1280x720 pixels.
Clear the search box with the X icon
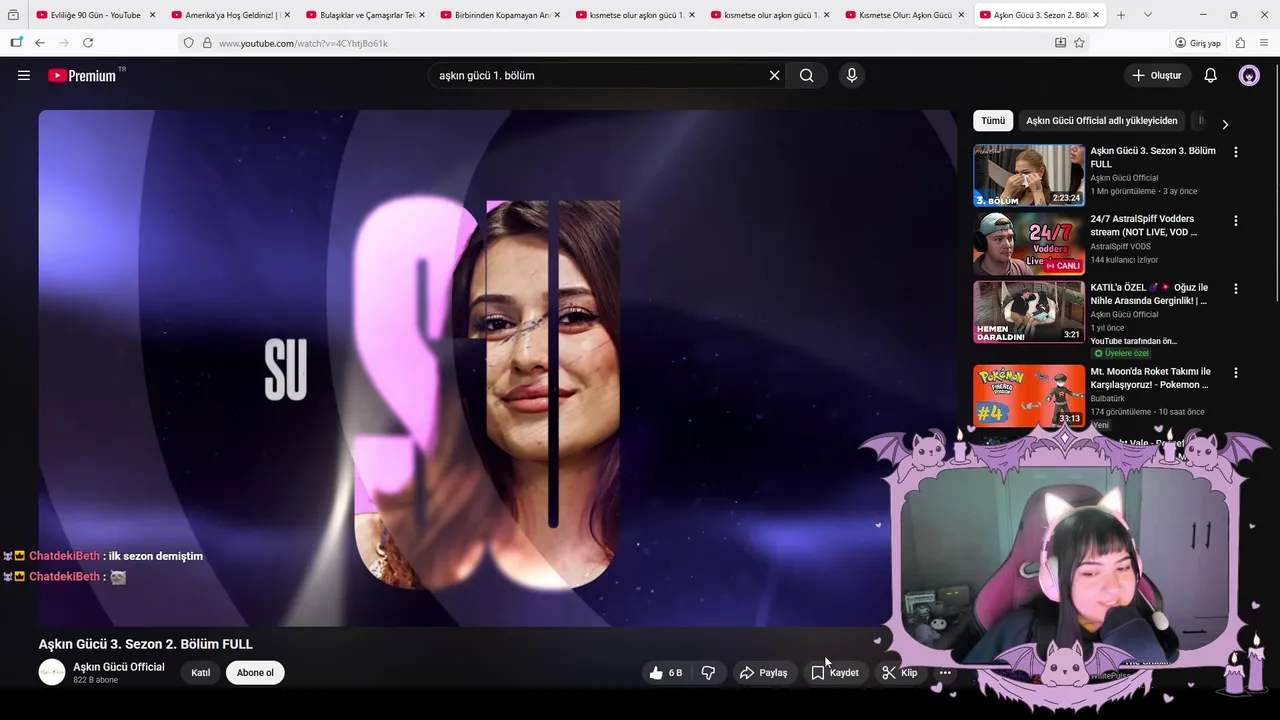[x=774, y=75]
